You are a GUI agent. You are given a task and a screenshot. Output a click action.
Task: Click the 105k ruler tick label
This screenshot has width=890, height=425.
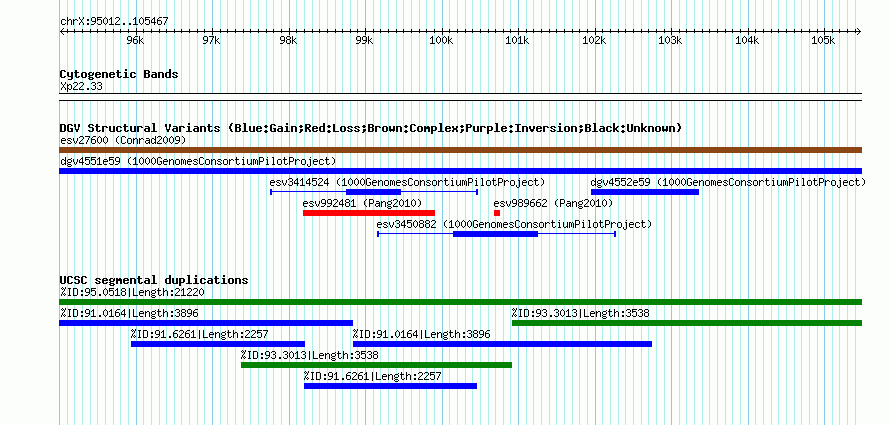click(x=823, y=41)
